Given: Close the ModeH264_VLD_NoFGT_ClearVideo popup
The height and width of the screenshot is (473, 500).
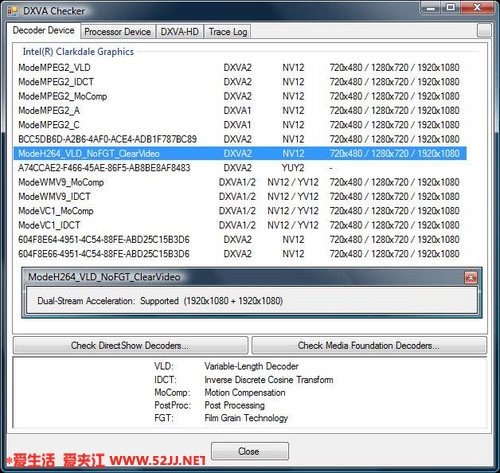Looking at the screenshot, I should tap(471, 277).
